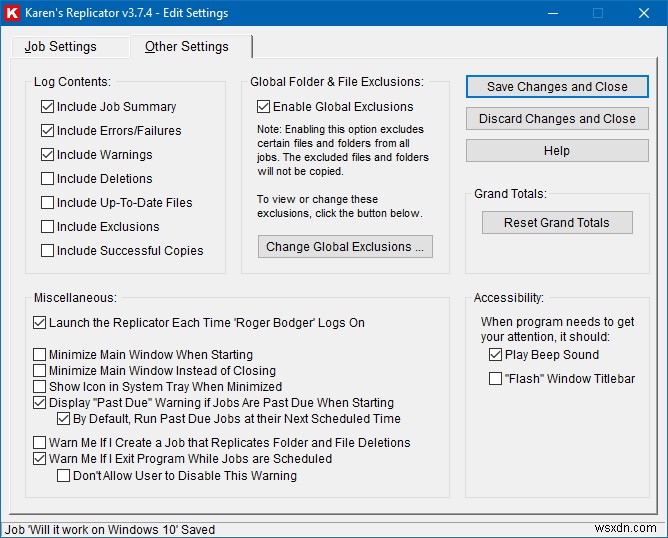Viewport: 668px width, 538px height.
Task: Close the Edit Settings window
Action: coord(644,13)
